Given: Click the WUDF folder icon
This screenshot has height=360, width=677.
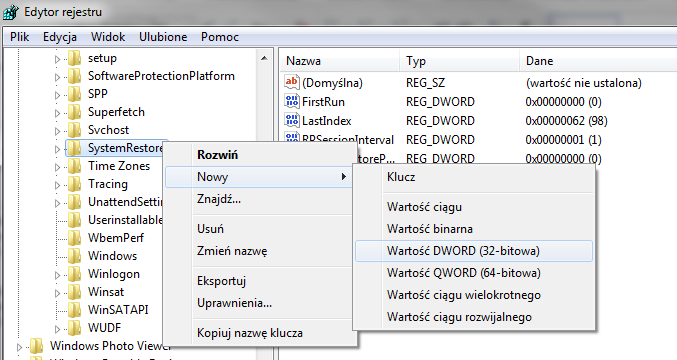Looking at the screenshot, I should (75, 328).
